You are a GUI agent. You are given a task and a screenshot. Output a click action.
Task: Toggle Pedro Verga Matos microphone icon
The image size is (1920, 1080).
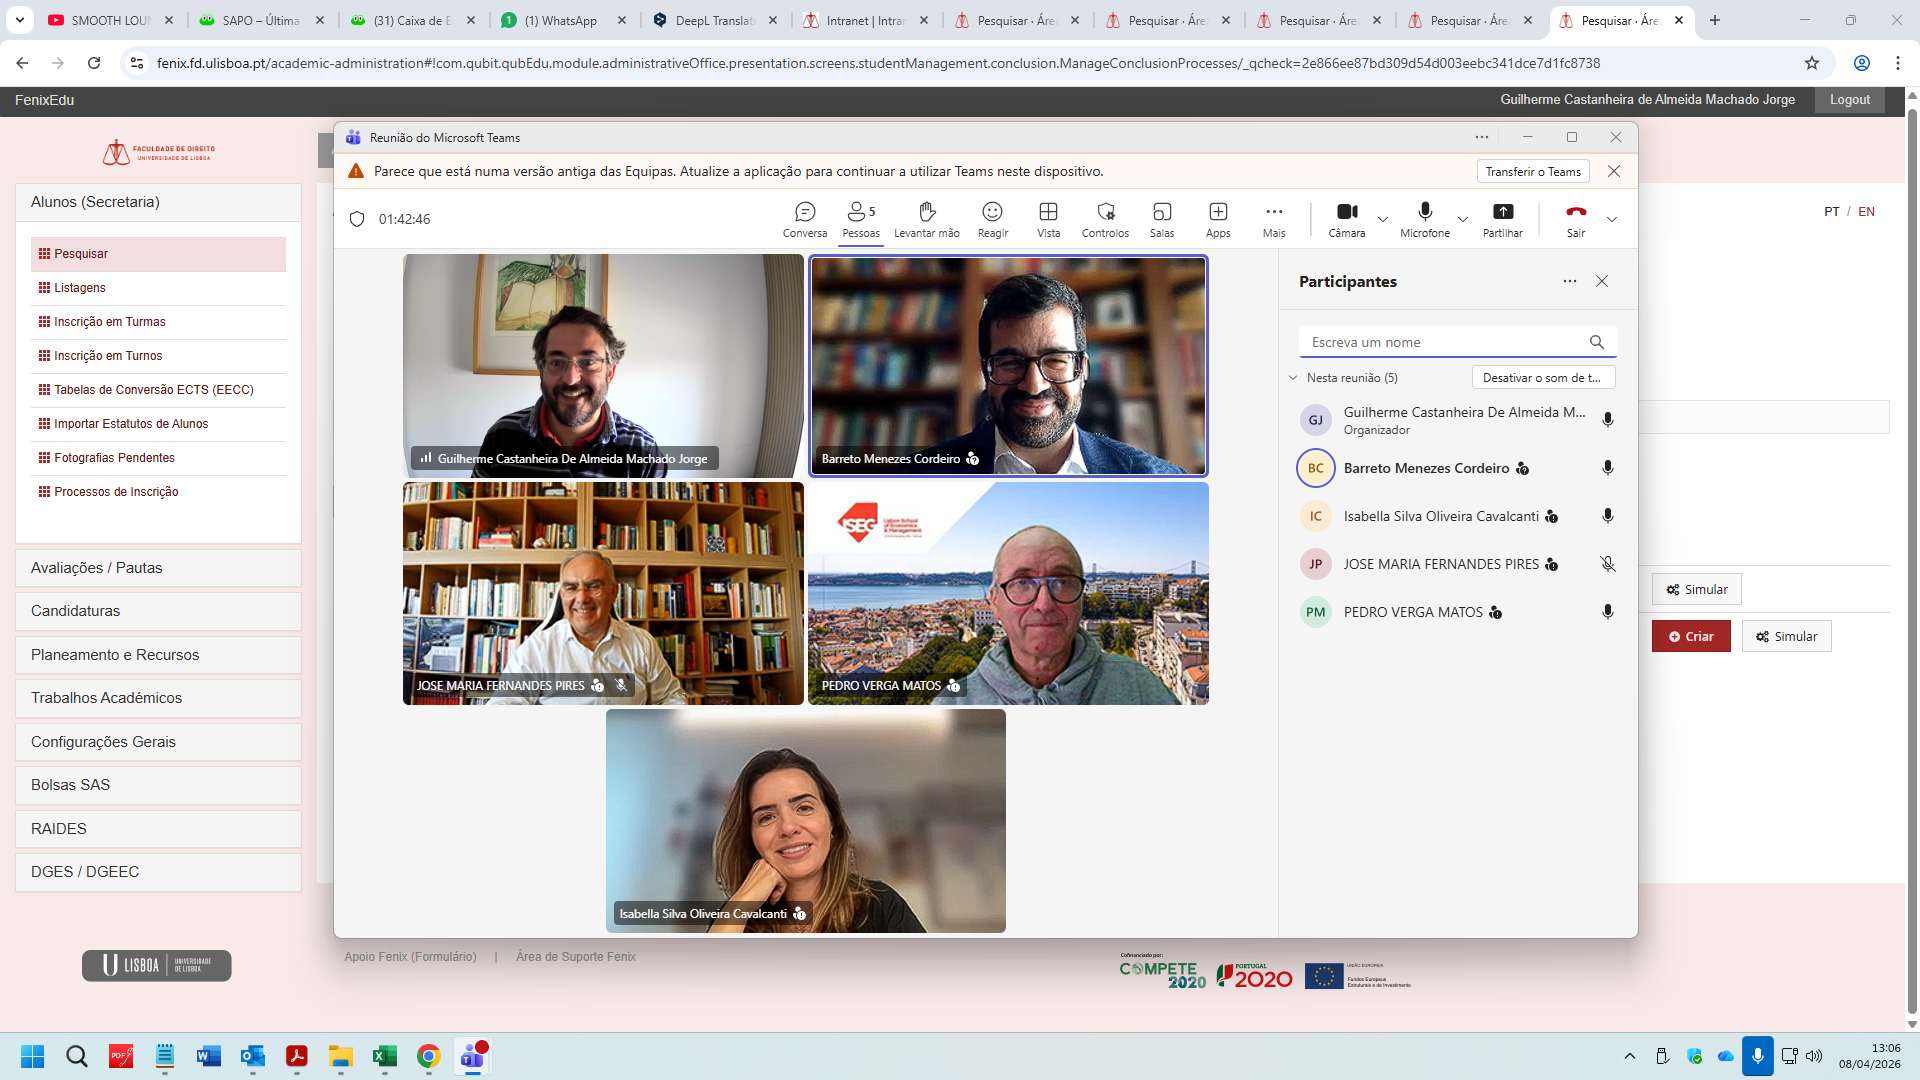click(1607, 612)
